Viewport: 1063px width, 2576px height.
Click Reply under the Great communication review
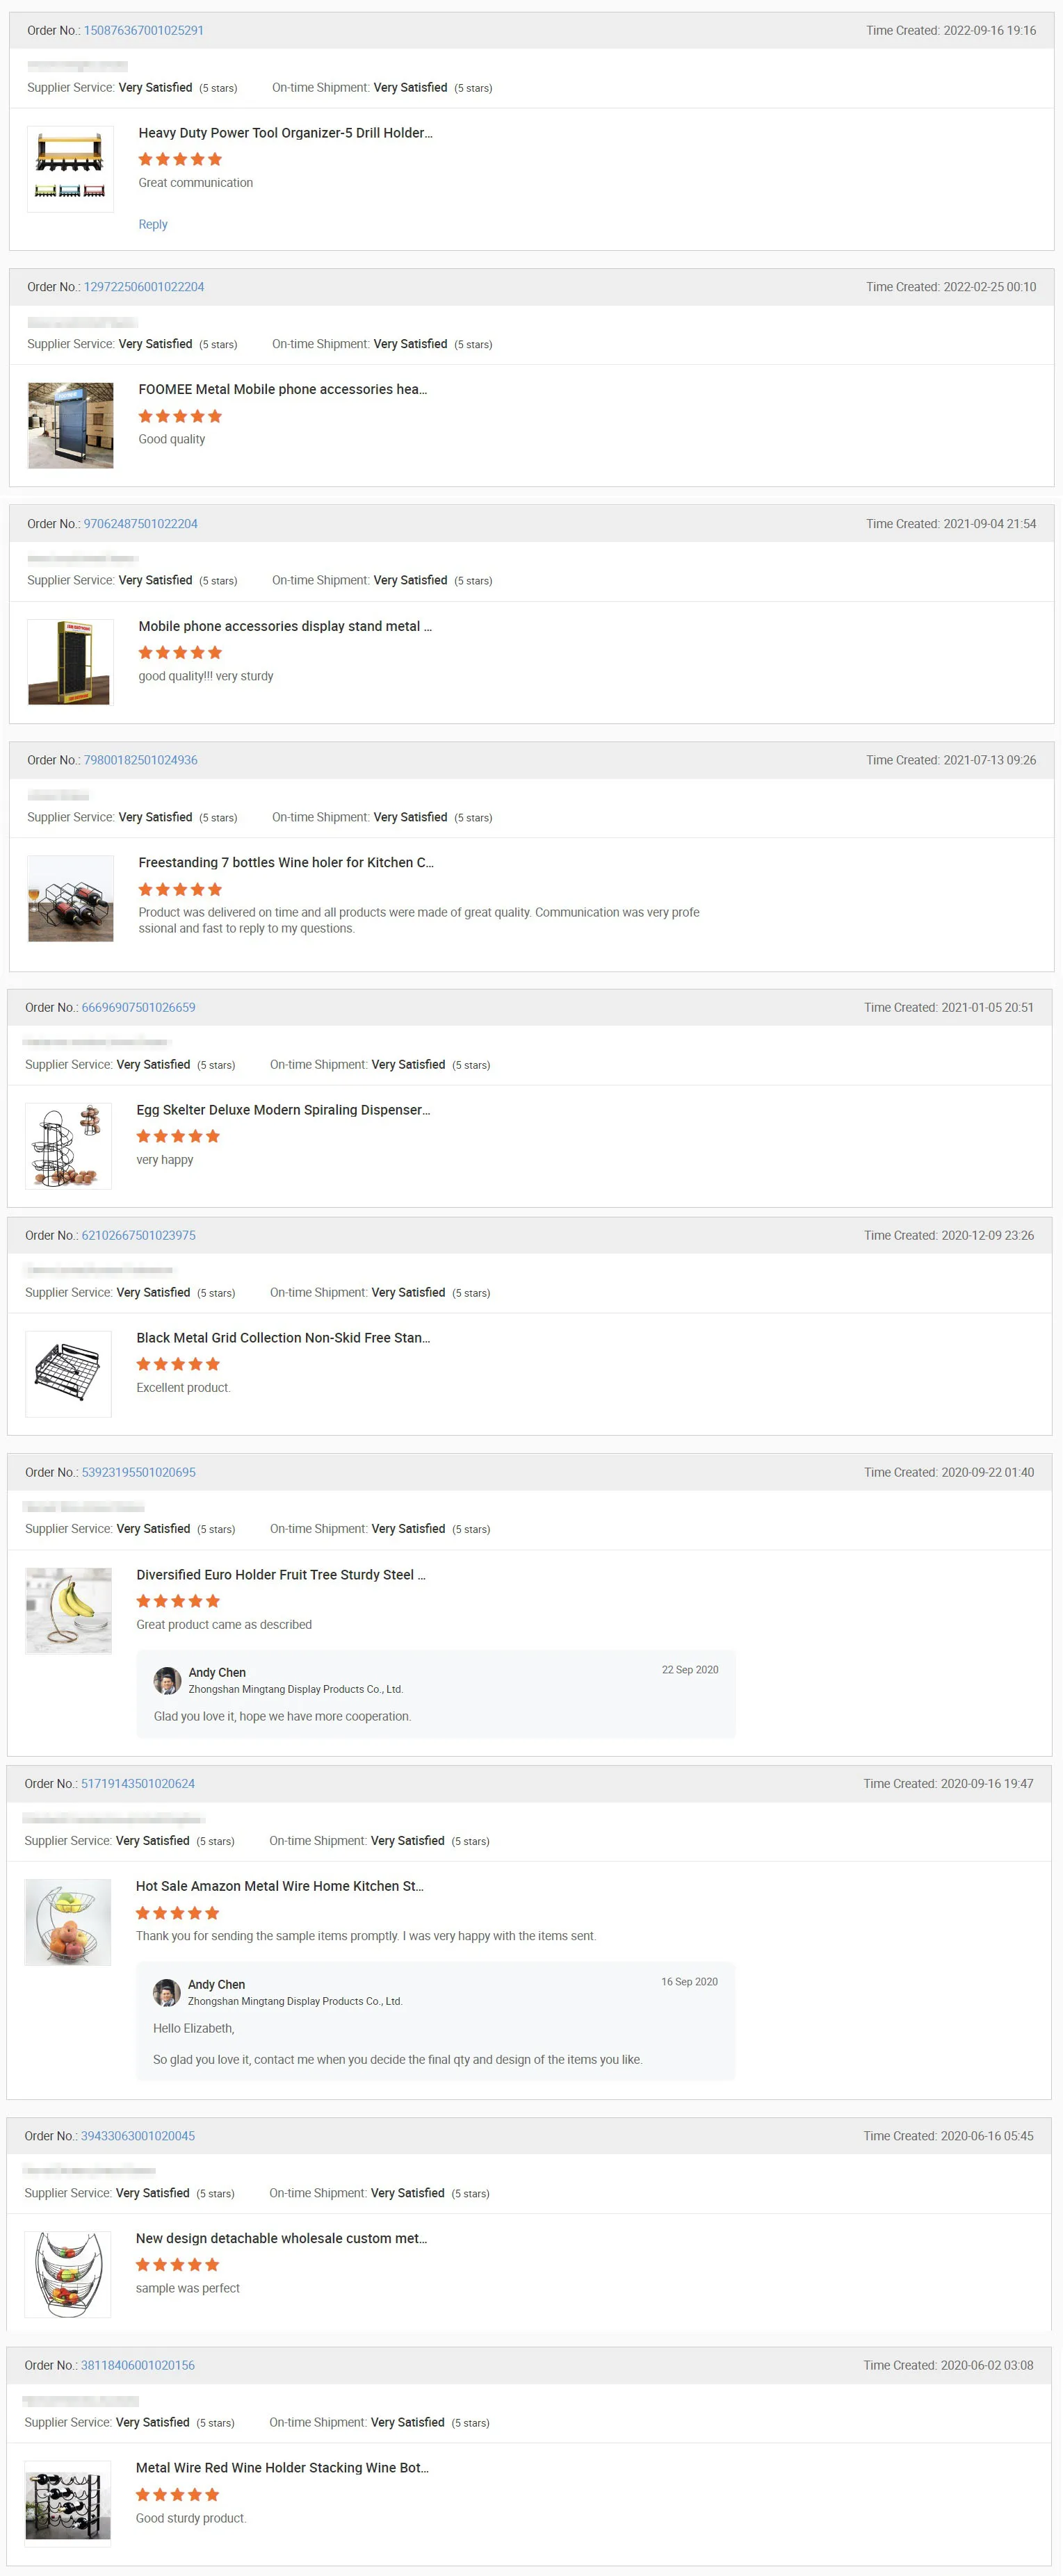[153, 224]
